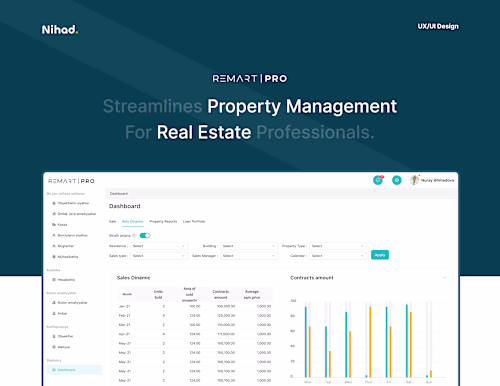Click the Obyektlərin siyahısı icon, first sidebar item
500x386 pixels.
(x=54, y=203)
